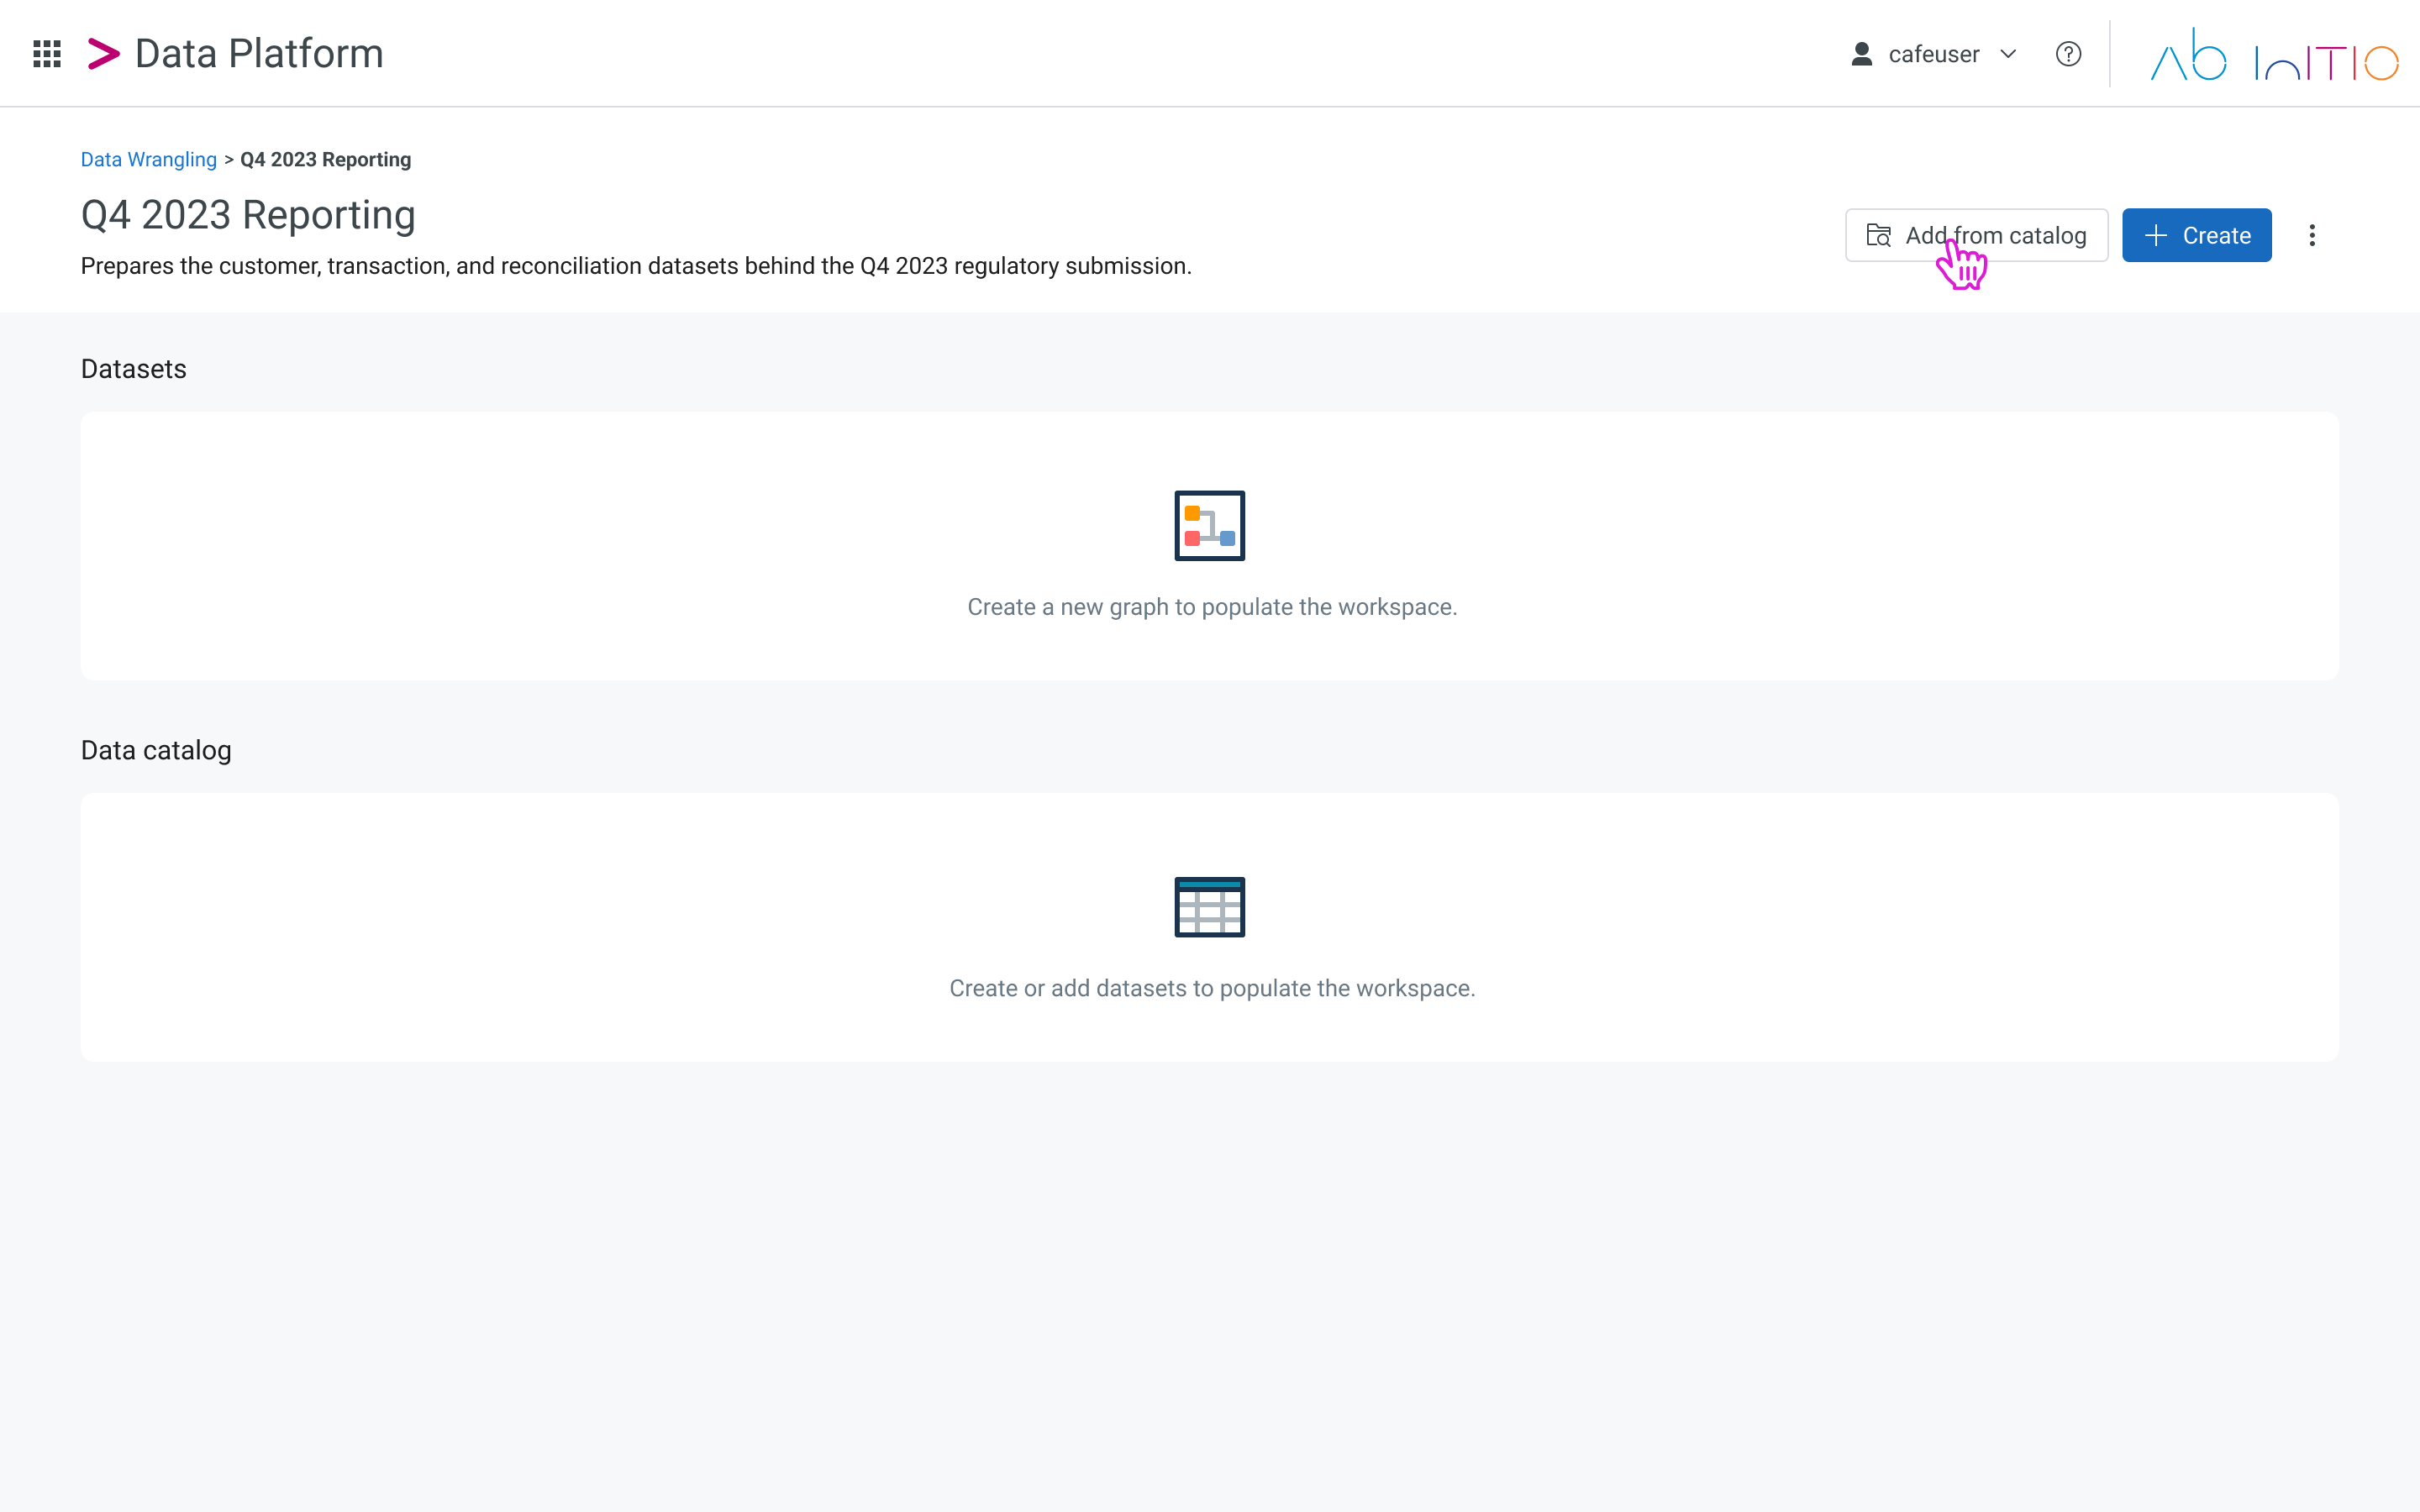Click the graph icon in Datasets panel
2420x1512 pixels.
click(1209, 526)
